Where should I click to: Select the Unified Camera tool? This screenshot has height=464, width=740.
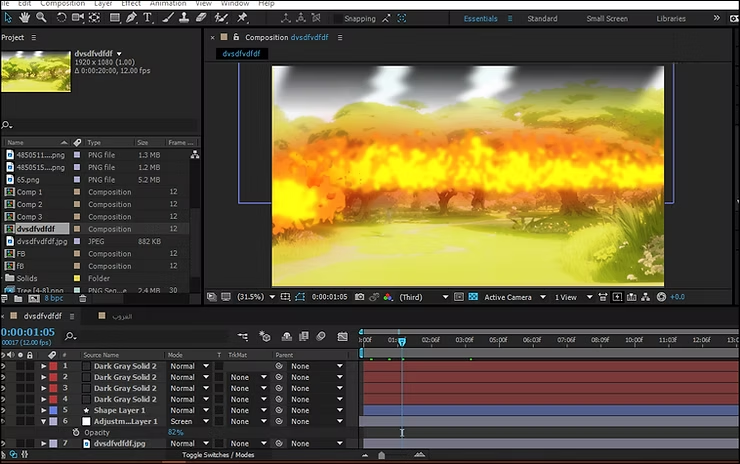point(78,18)
